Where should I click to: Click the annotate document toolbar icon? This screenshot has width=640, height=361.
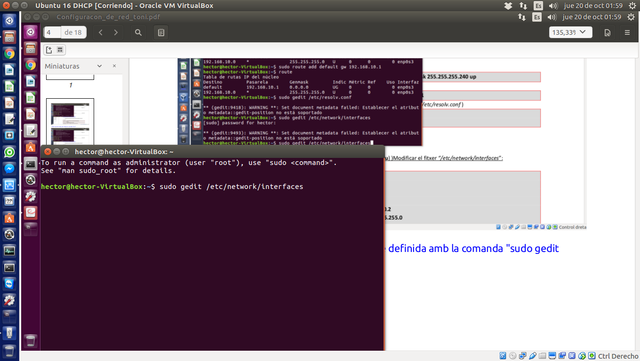(x=607, y=33)
